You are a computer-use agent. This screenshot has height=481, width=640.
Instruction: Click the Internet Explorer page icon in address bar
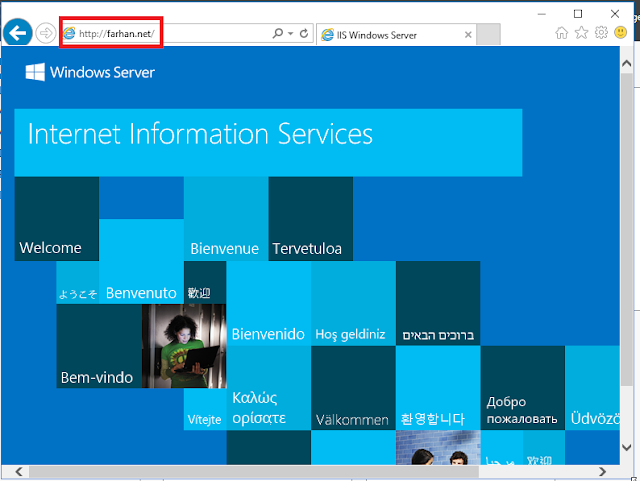pos(69,33)
